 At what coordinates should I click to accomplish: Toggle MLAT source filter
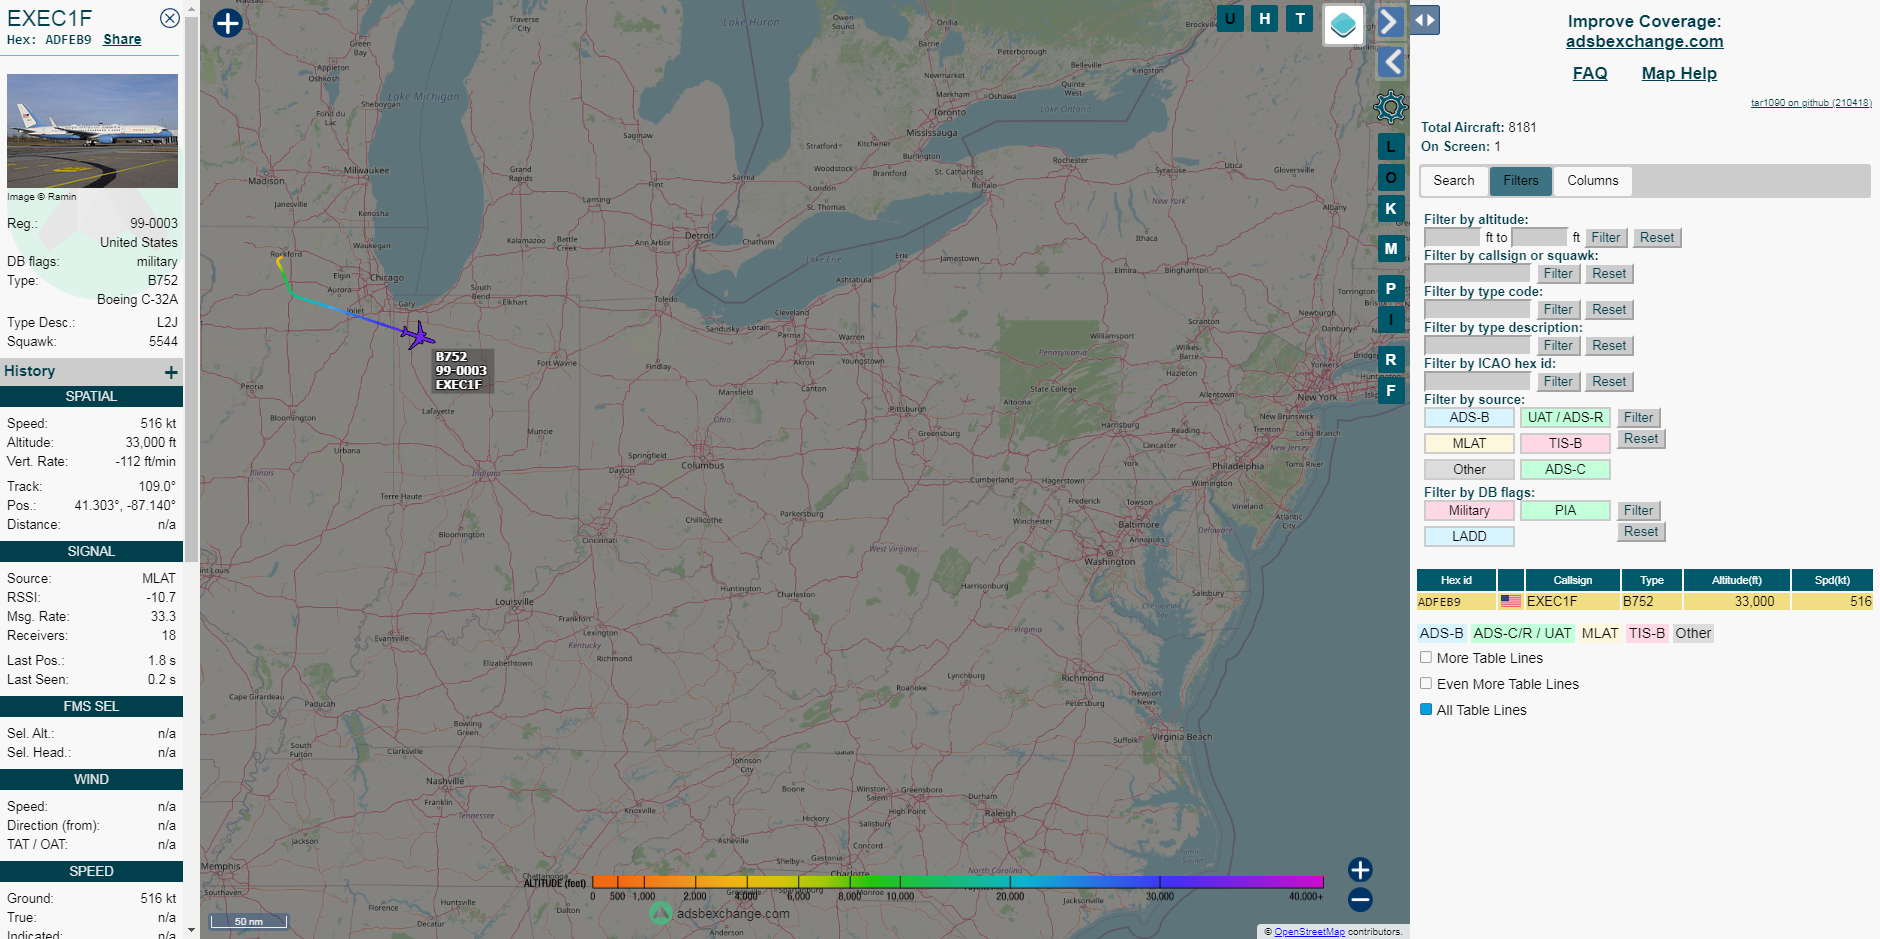[1469, 444]
